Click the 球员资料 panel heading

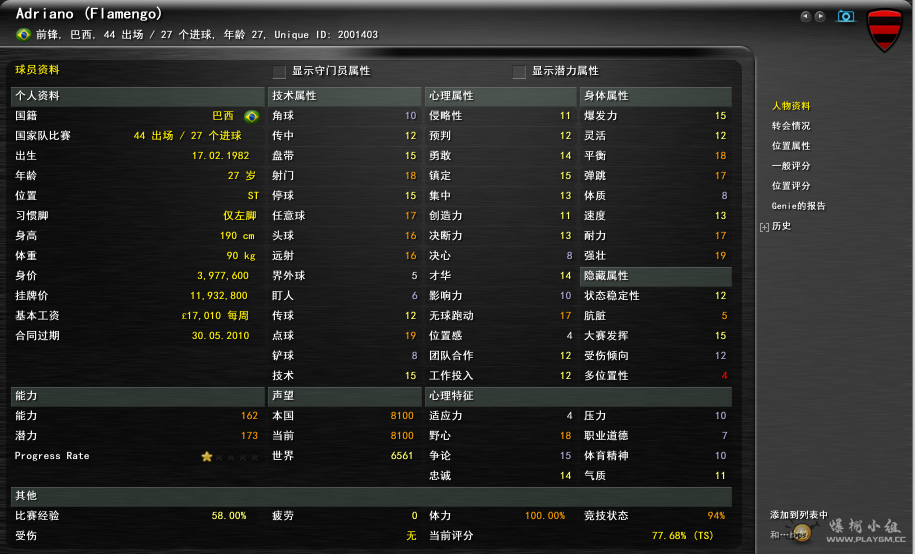click(x=37, y=70)
